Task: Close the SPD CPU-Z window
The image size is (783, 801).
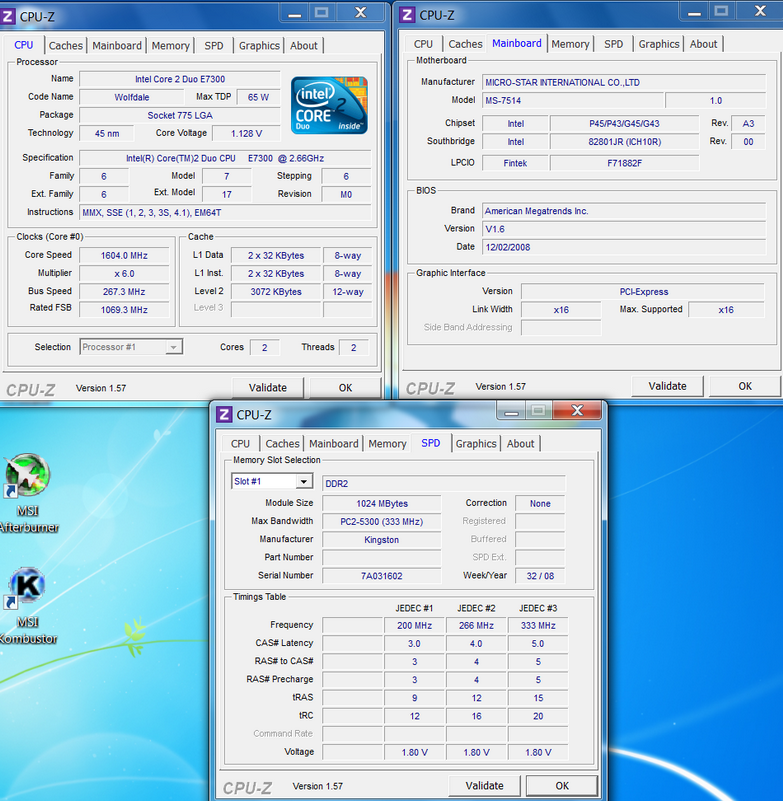Action: pos(578,410)
